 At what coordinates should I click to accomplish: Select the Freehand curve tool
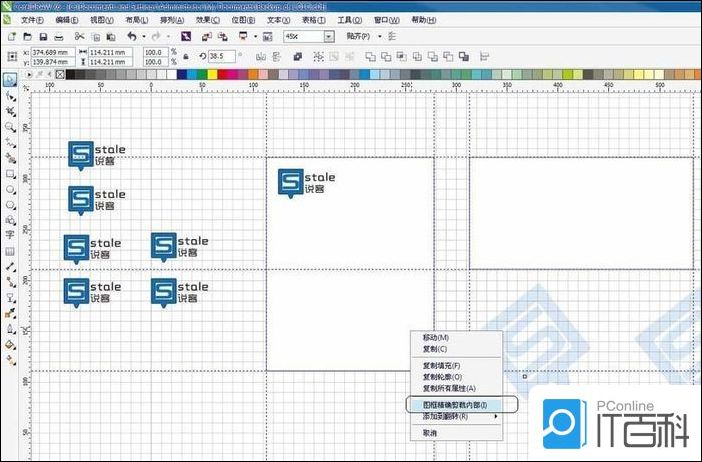coord(10,143)
